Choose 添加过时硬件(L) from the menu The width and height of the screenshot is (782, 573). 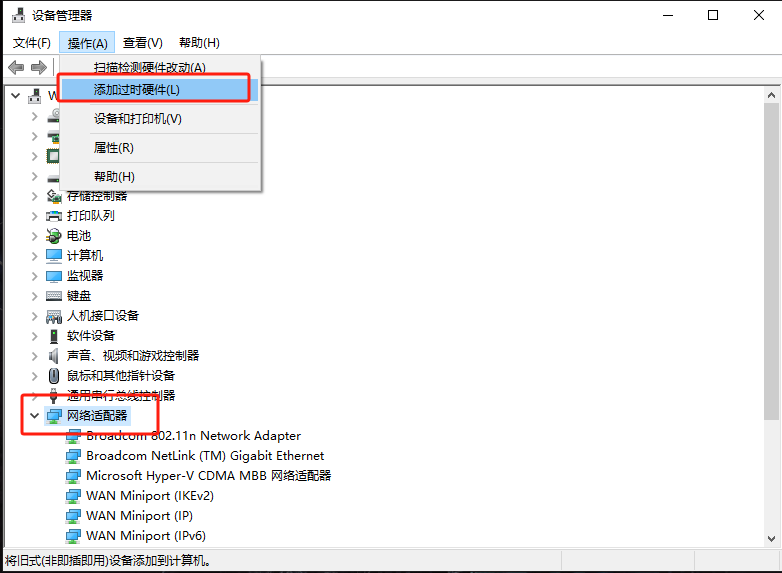pos(137,90)
